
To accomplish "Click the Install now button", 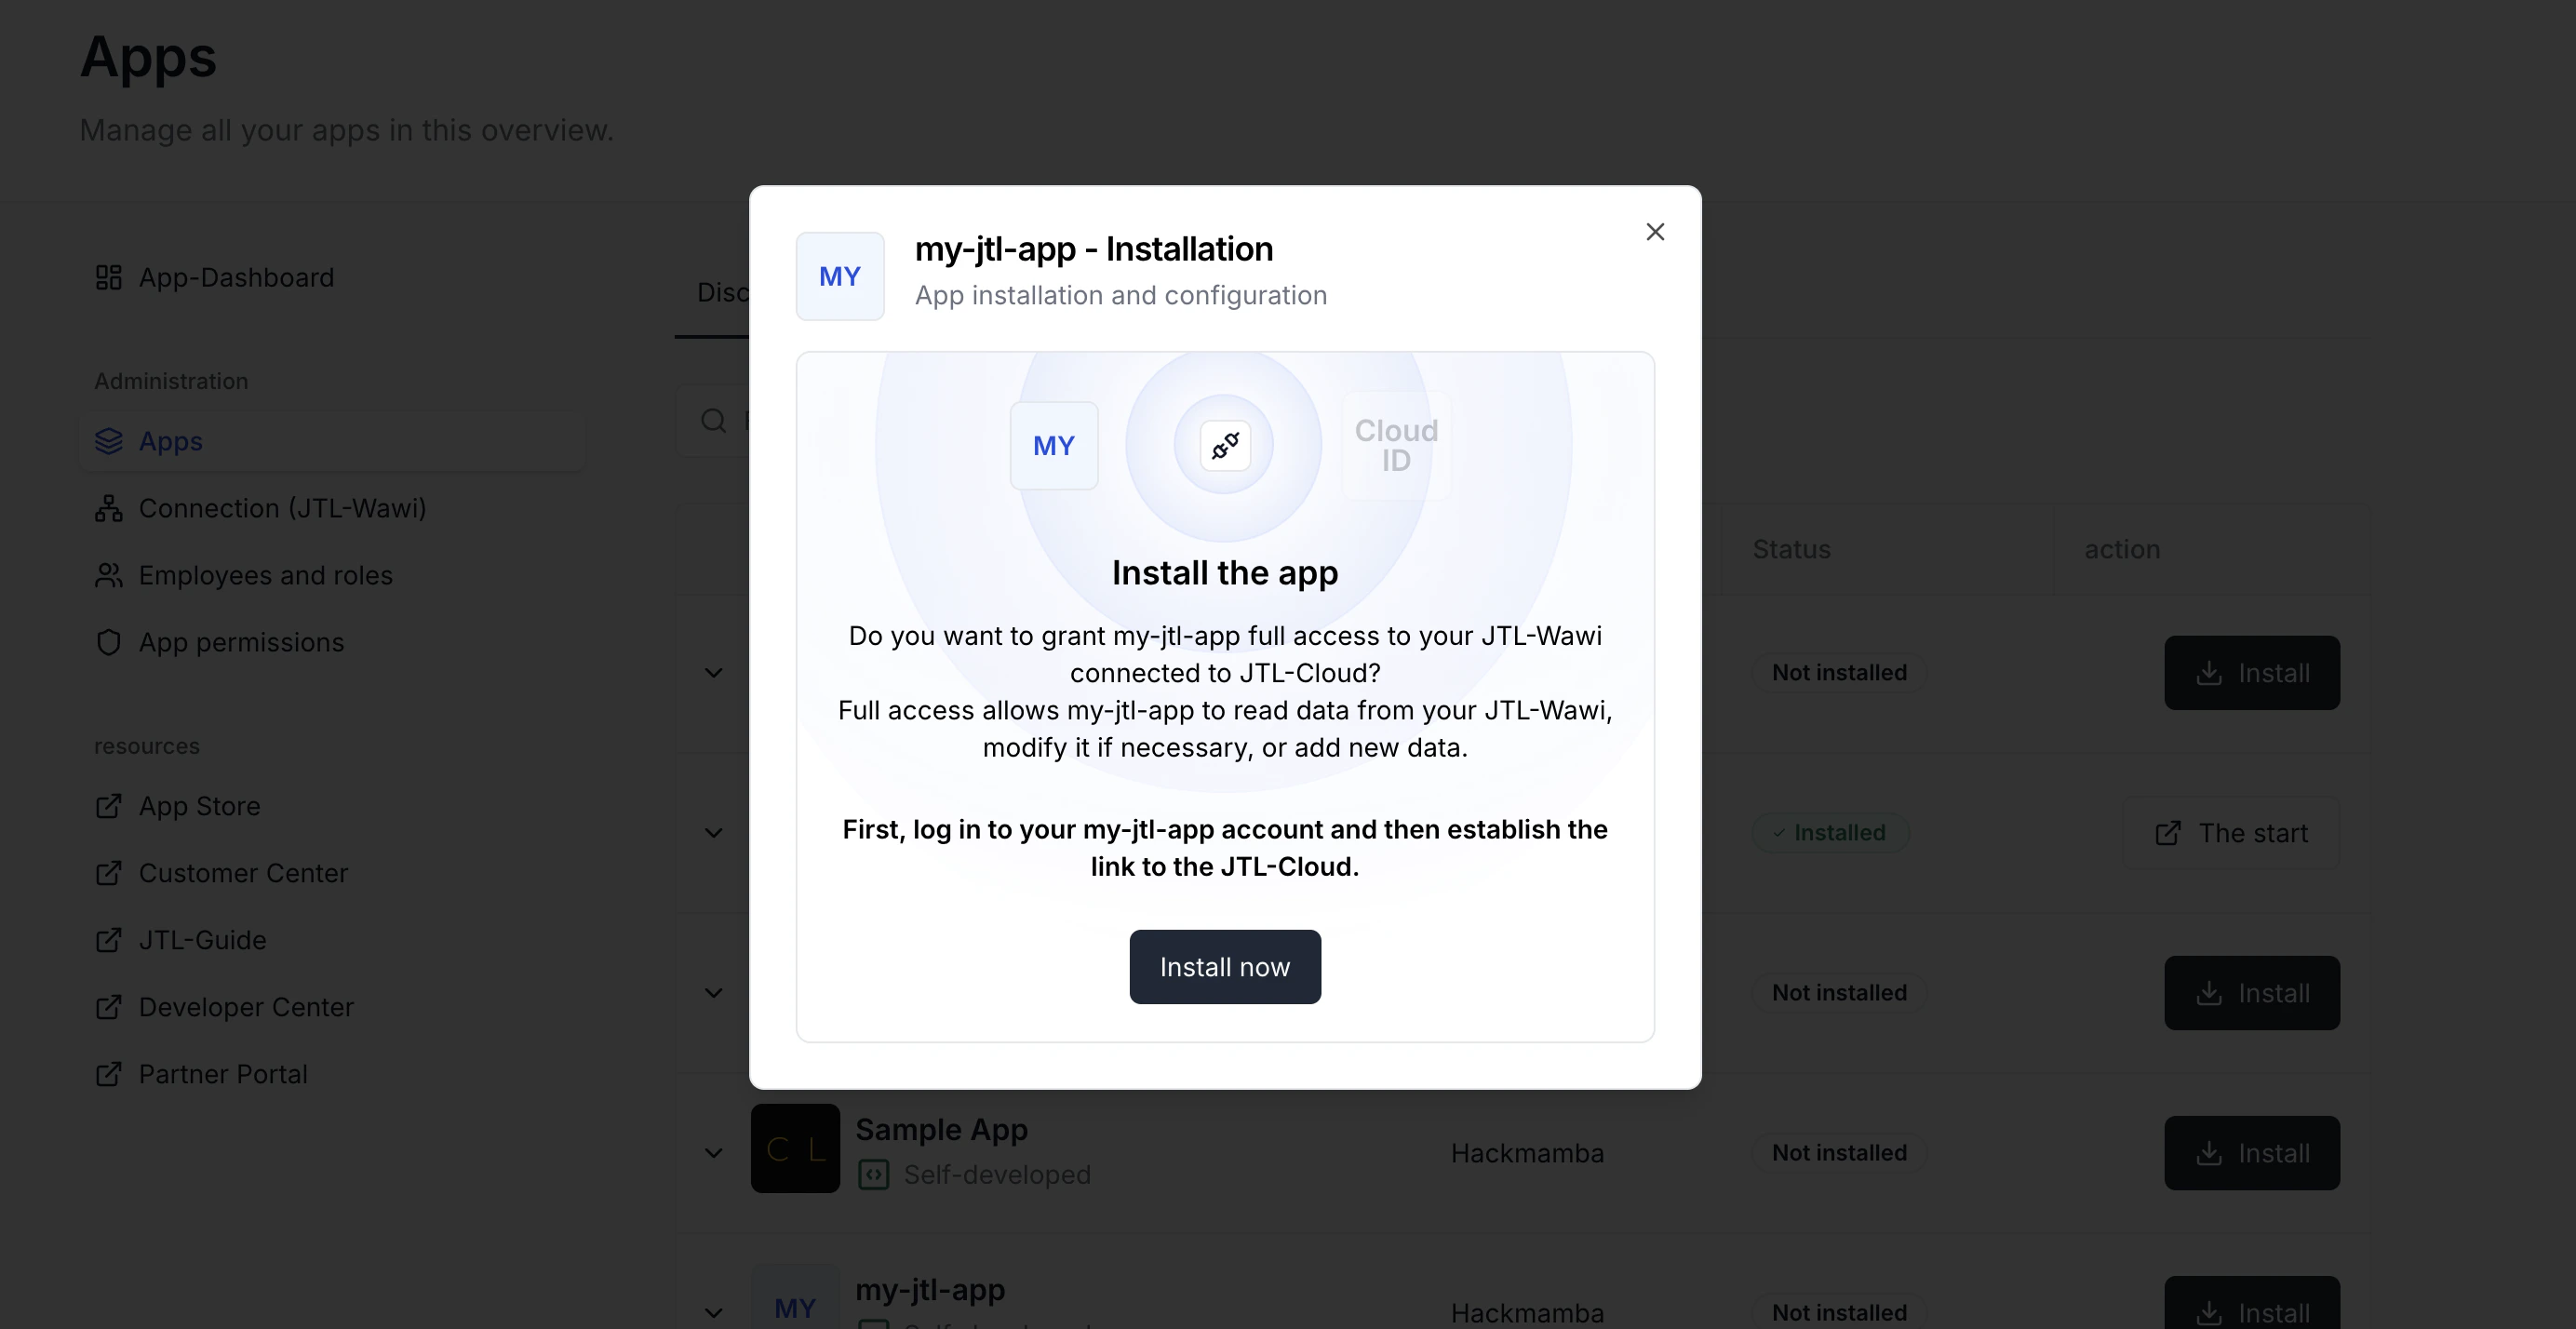I will click(x=1224, y=966).
